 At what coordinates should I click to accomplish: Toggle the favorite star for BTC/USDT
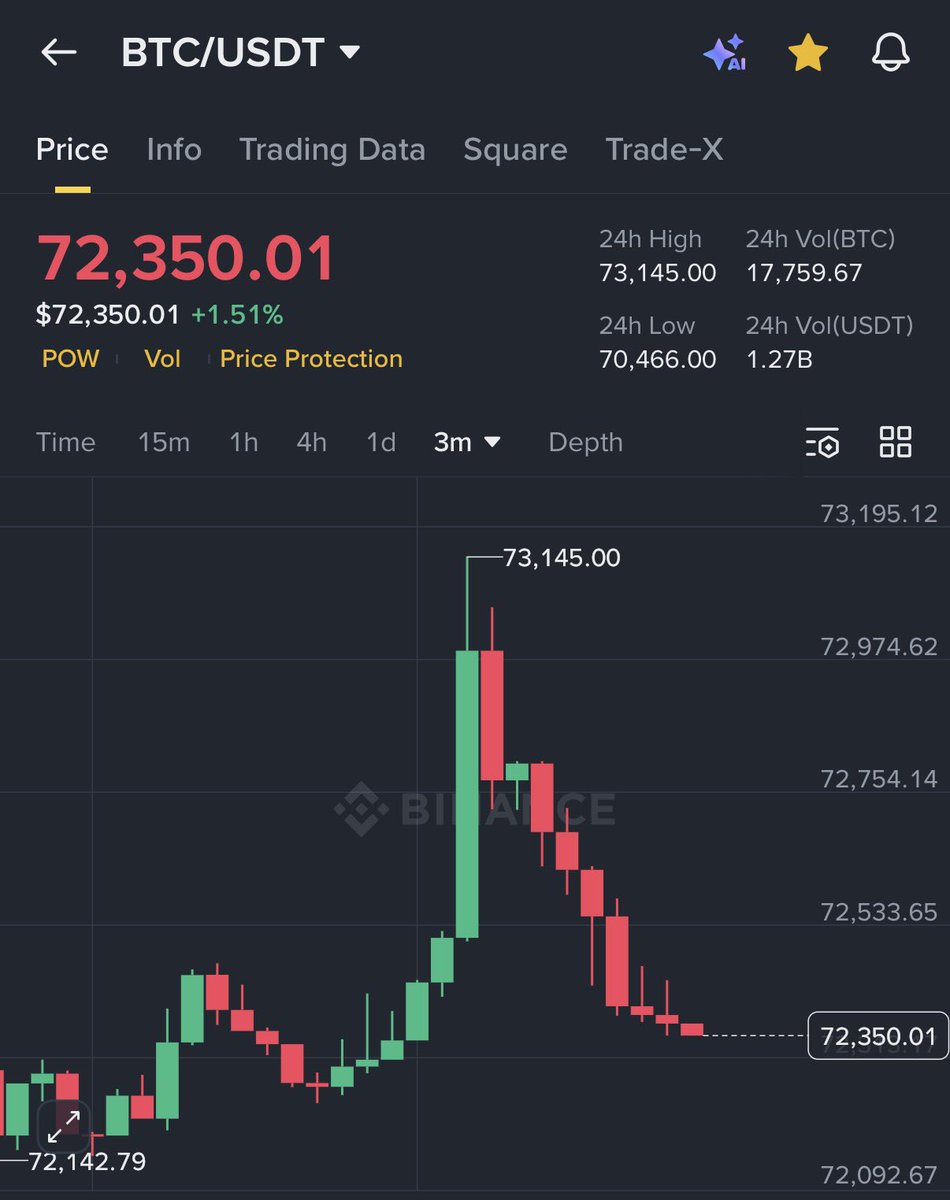coord(807,53)
